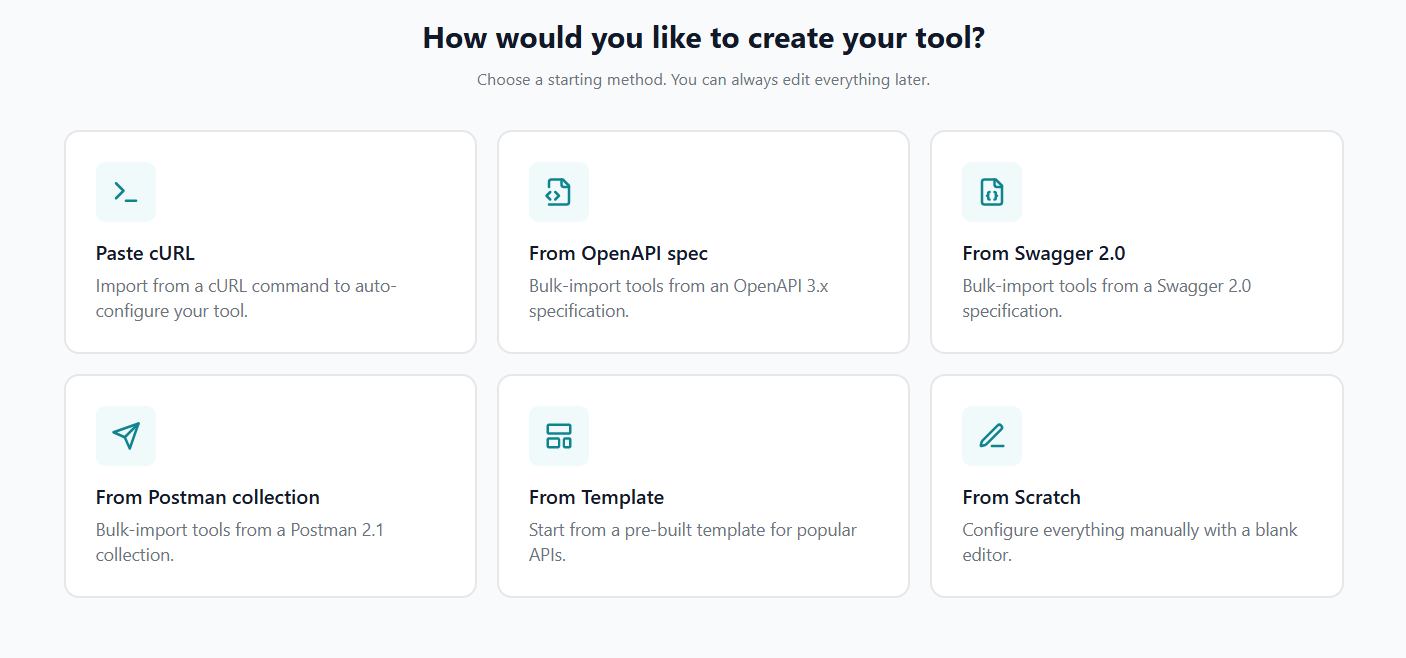This screenshot has width=1406, height=658.
Task: Click the From Scratch pencil icon
Action: (x=992, y=436)
